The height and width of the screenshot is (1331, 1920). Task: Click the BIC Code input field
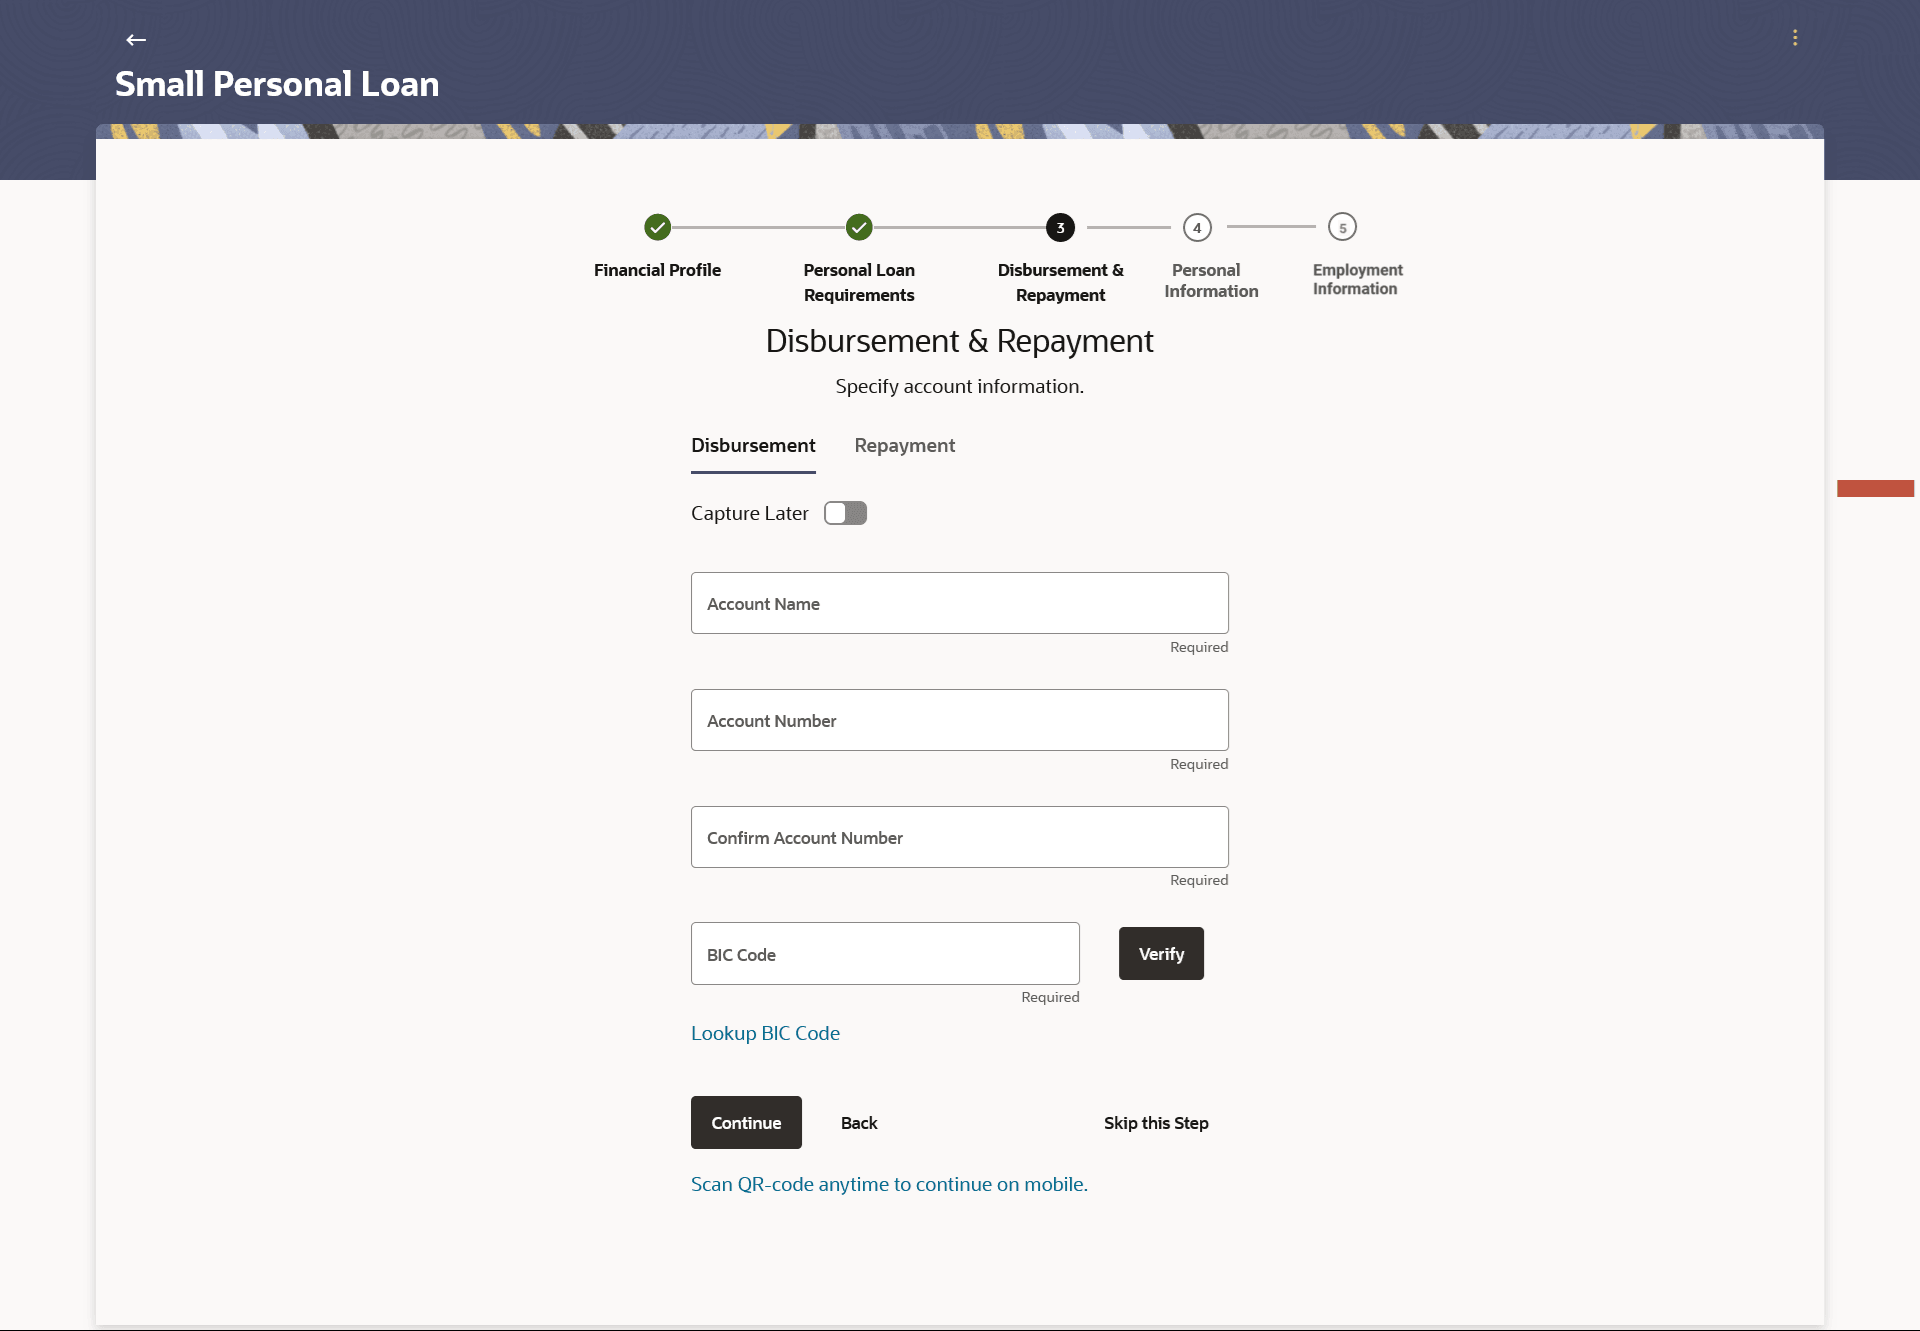point(884,954)
